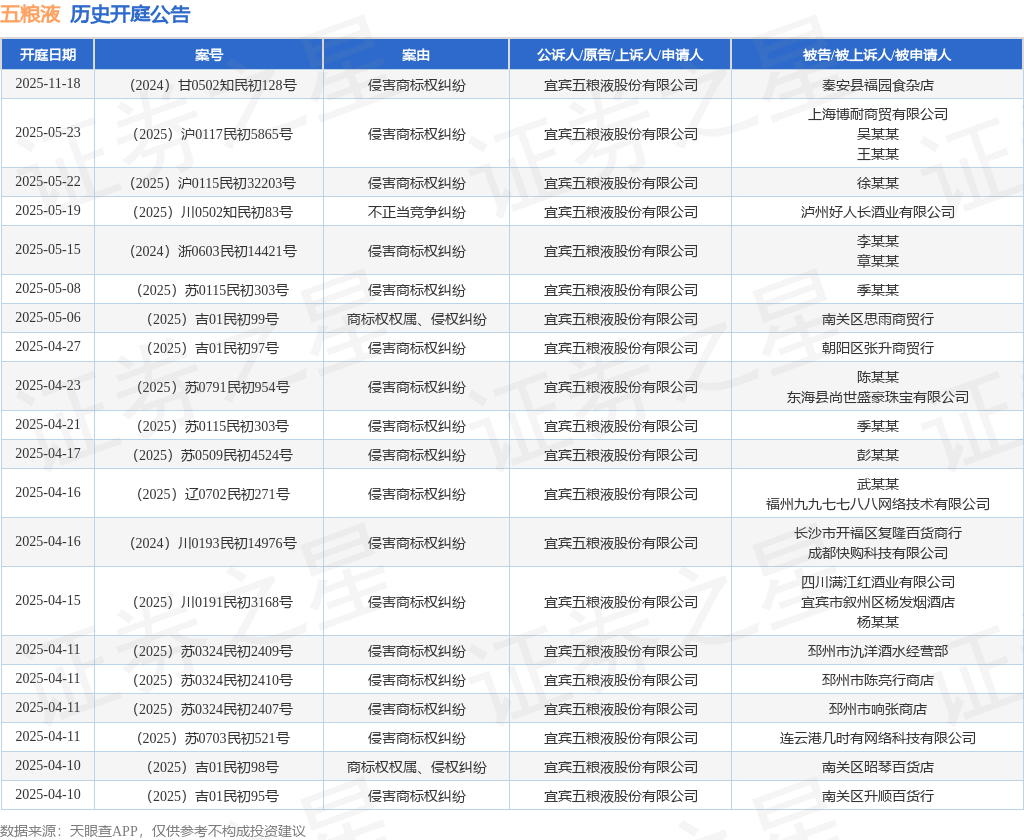Select the 开庭日期 column header

[x=48, y=55]
